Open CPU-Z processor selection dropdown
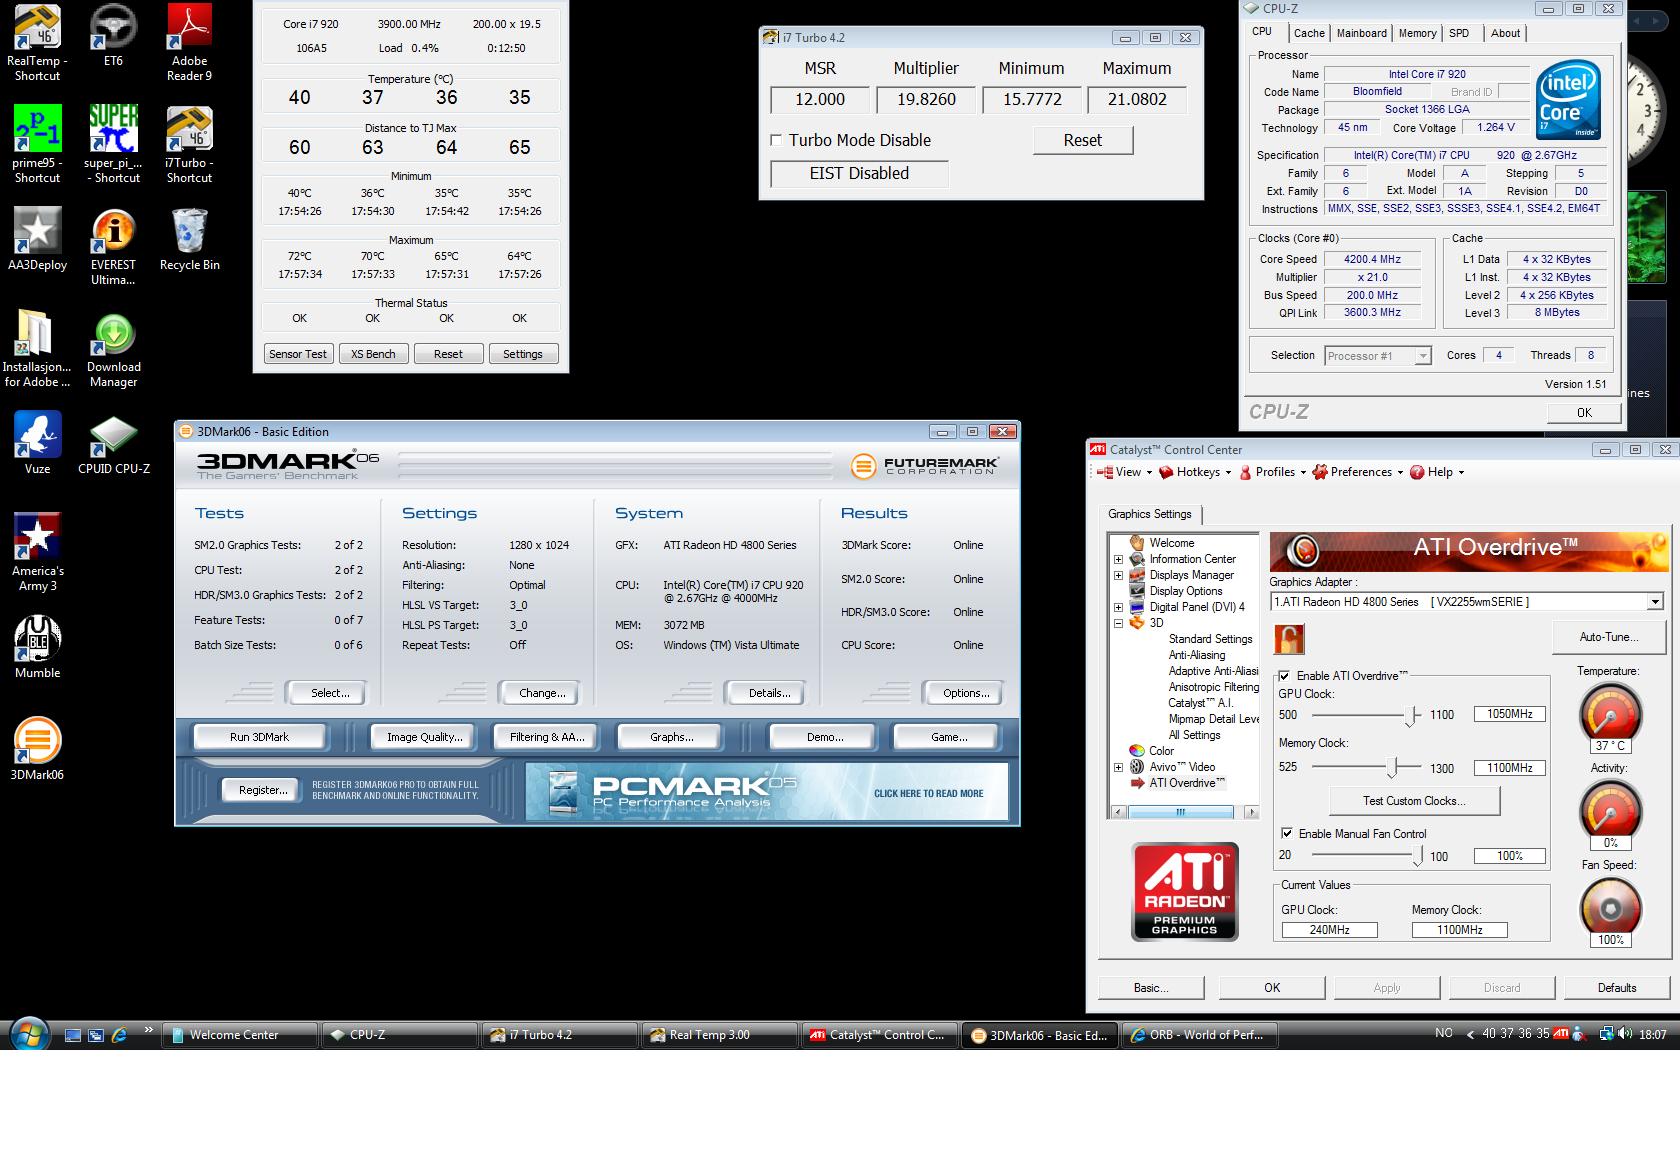Image resolution: width=1680 pixels, height=1152 pixels. pos(1422,356)
